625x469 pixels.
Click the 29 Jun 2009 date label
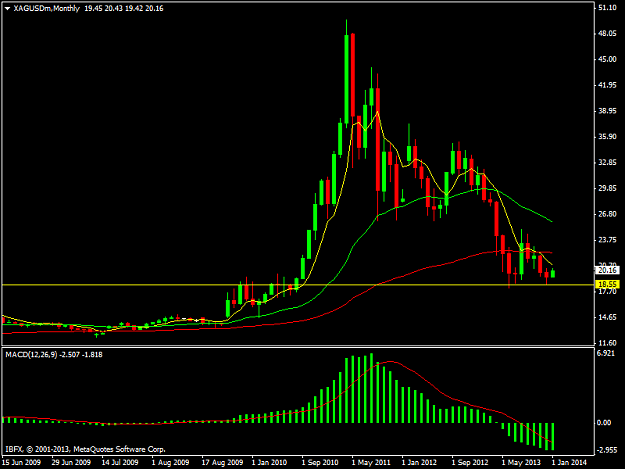[71, 463]
